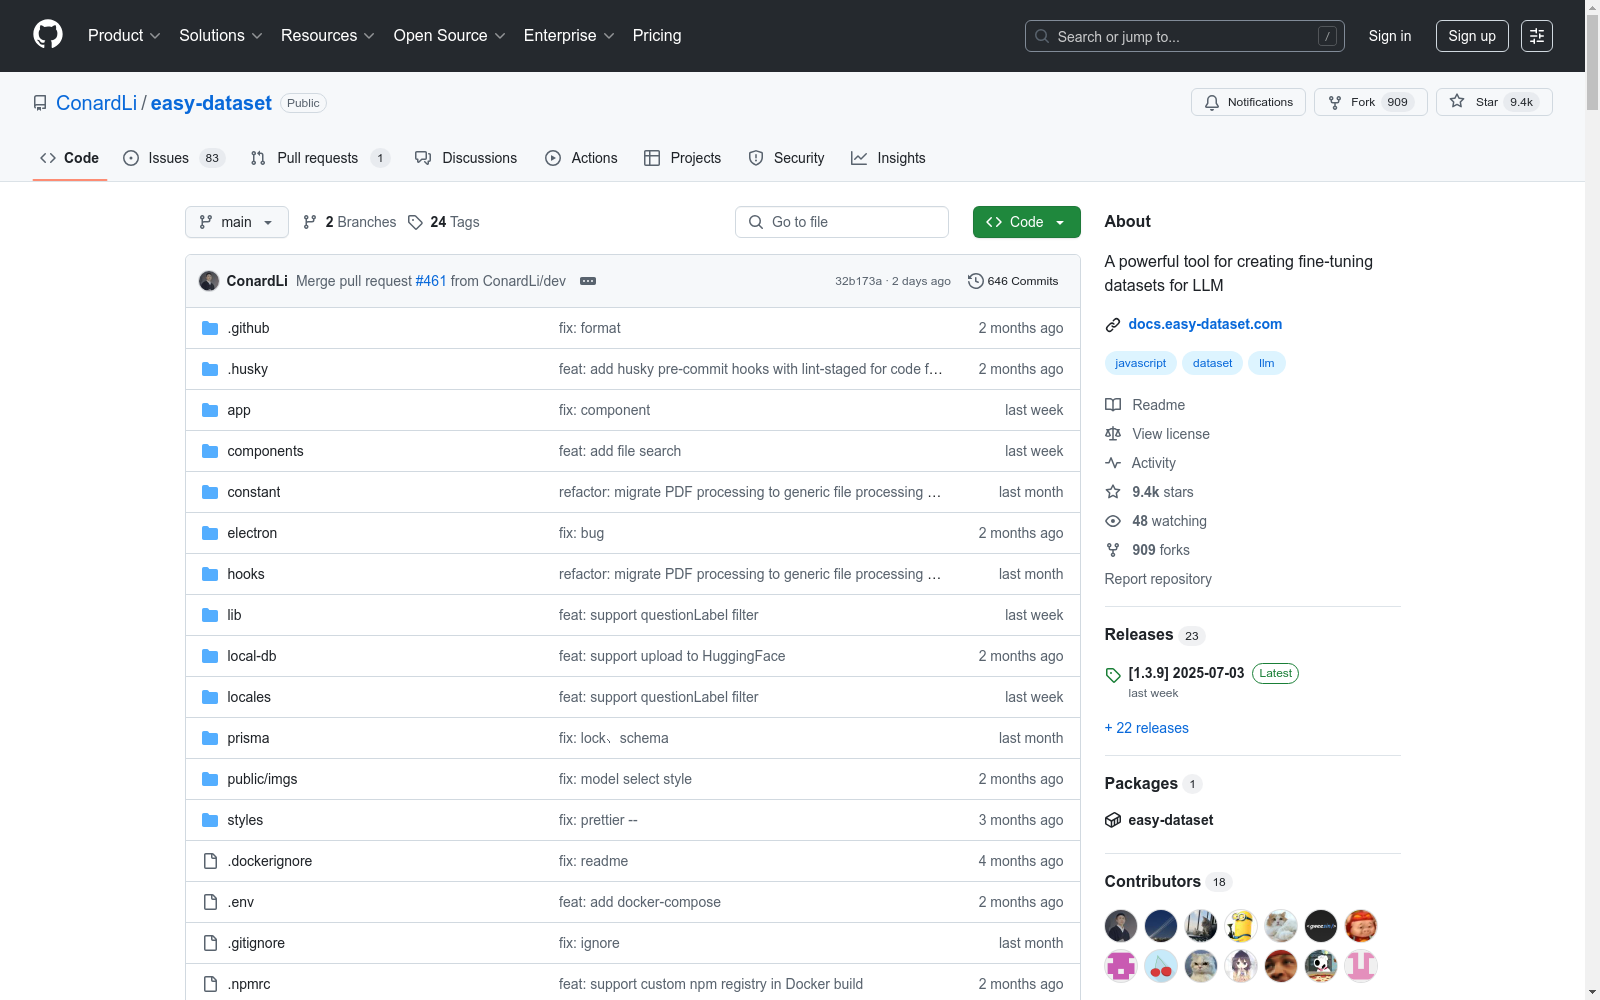Open Readme via book icon
1600x1000 pixels.
(1113, 405)
